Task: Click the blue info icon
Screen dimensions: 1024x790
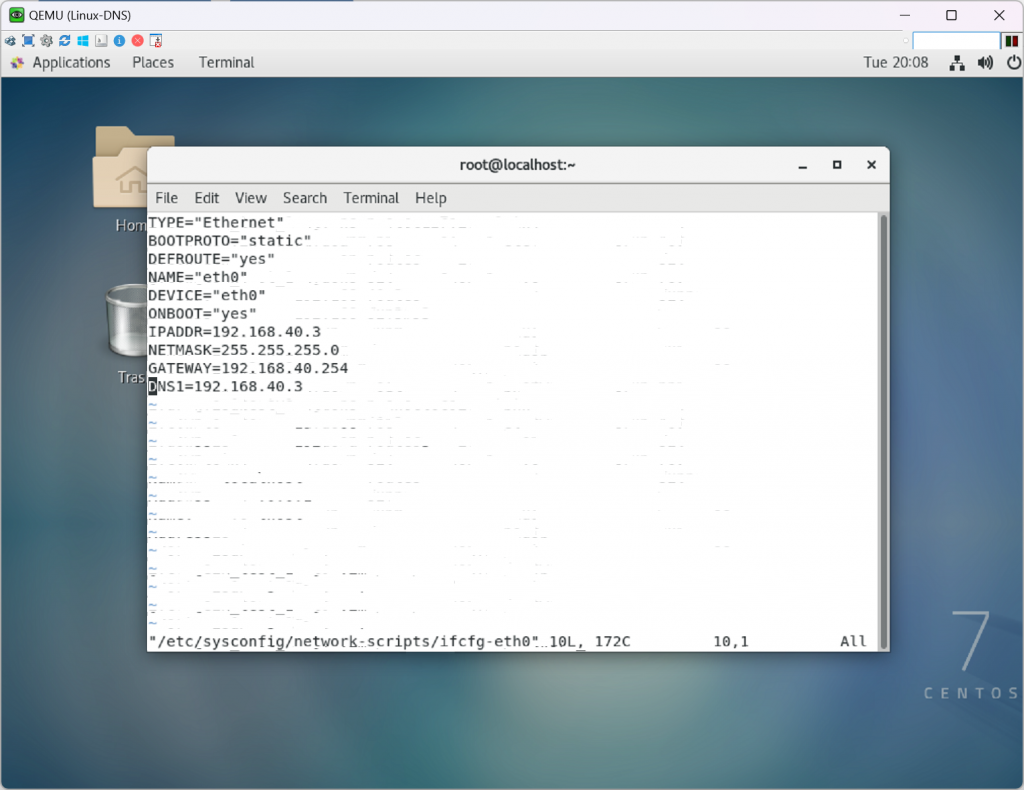Action: 119,41
